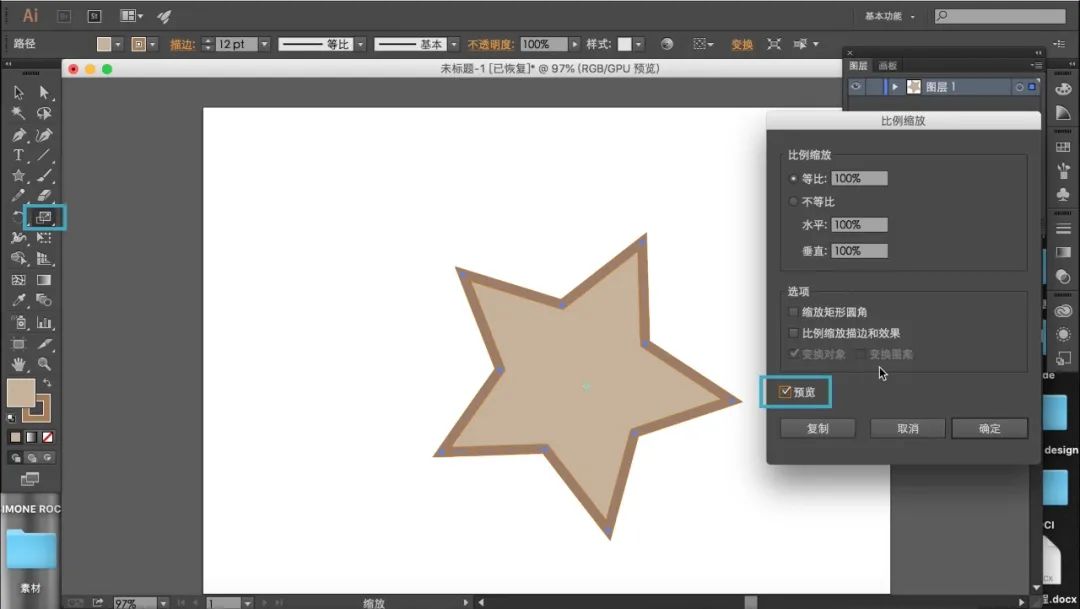Choose the Eyedropper tool

pos(19,300)
